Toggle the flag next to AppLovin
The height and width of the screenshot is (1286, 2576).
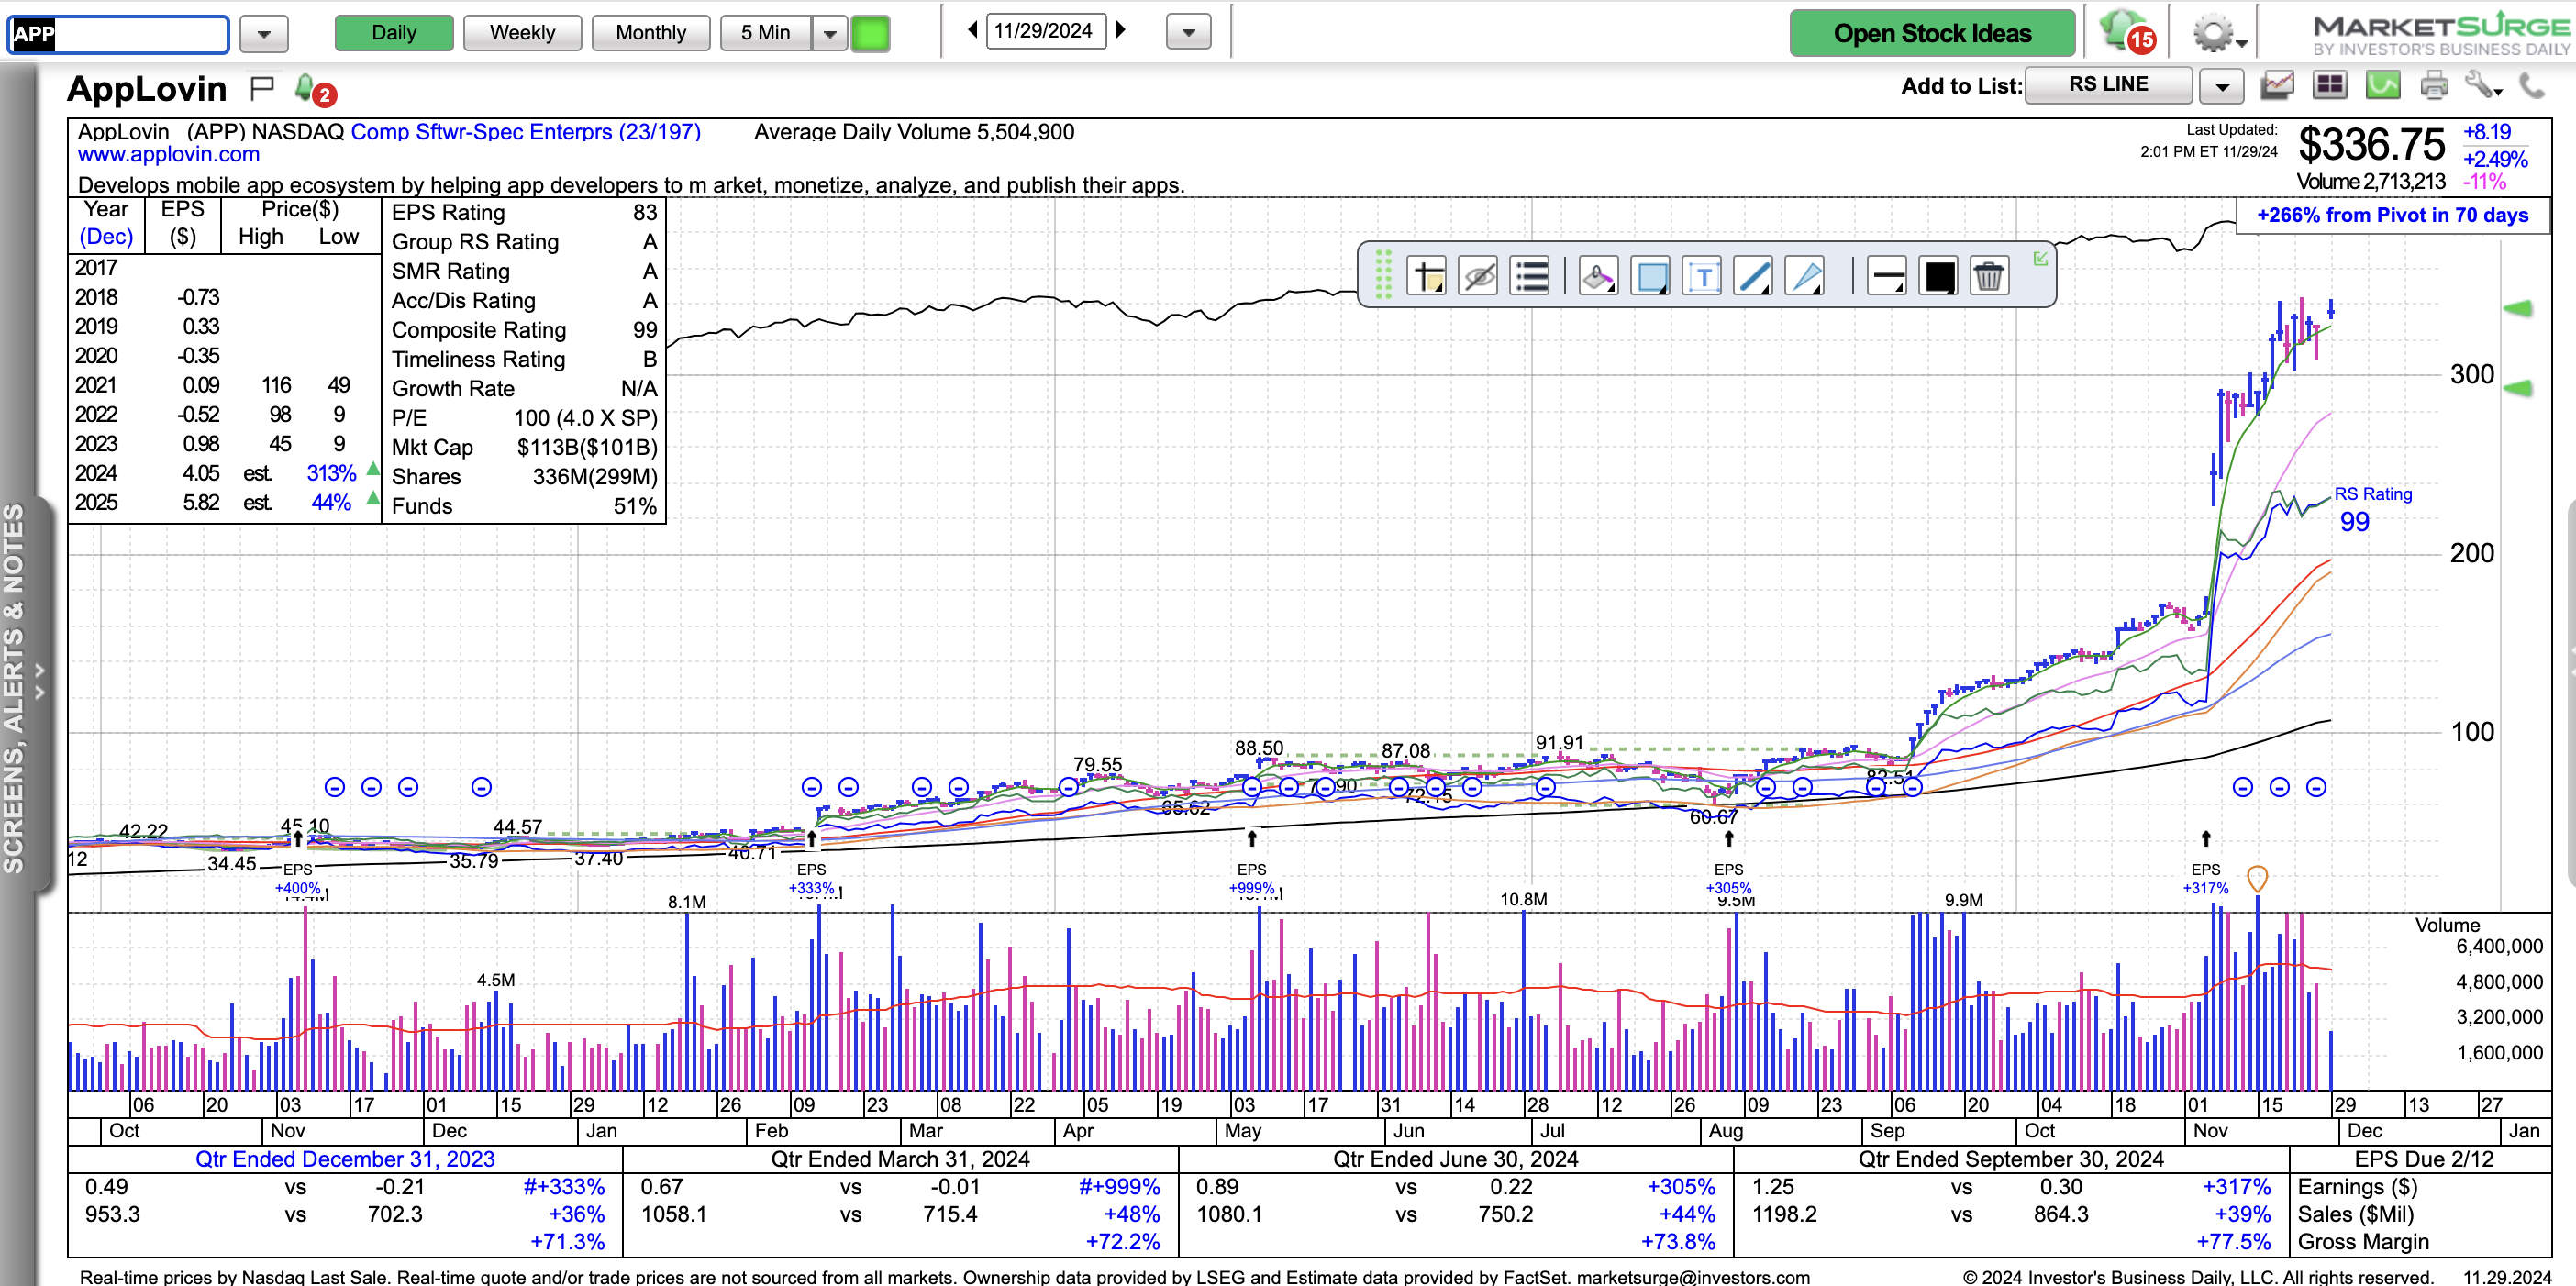[x=261, y=89]
